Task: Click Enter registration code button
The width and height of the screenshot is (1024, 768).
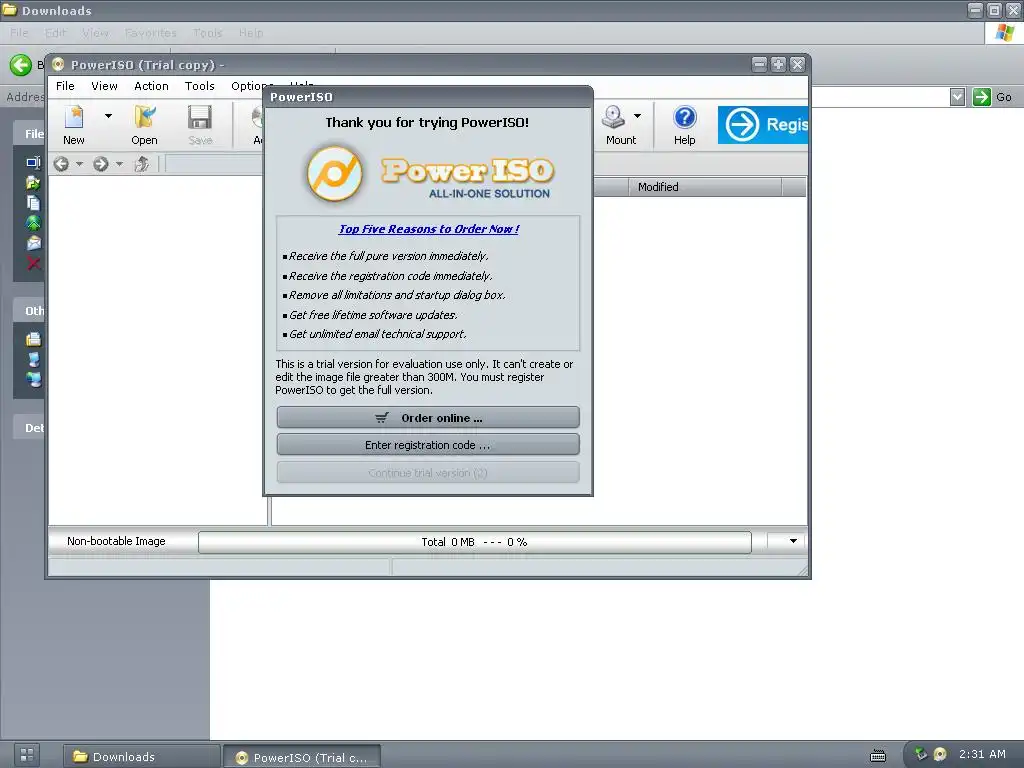Action: click(x=428, y=445)
